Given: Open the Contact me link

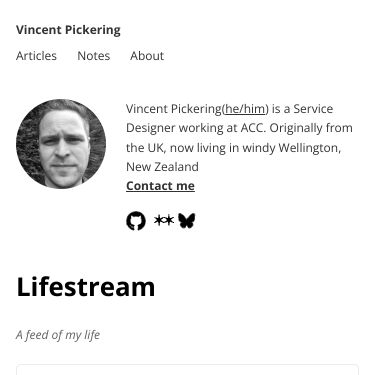Looking at the screenshot, I should point(160,186).
